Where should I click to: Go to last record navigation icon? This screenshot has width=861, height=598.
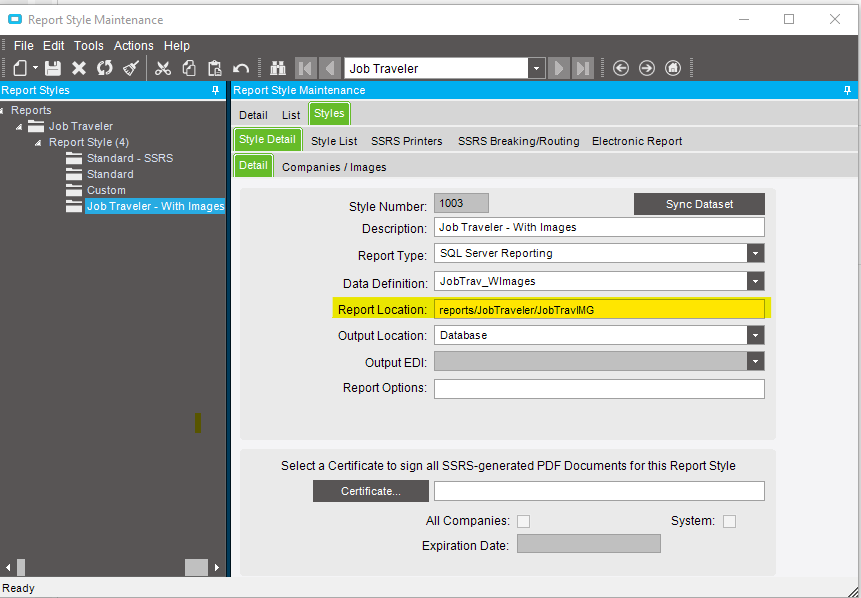tap(583, 68)
